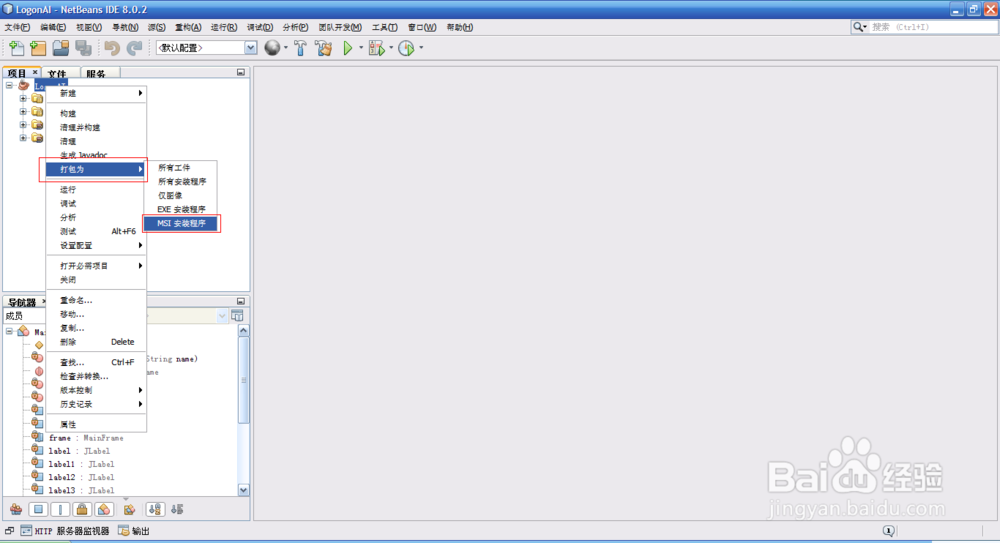Open the 工具(T) menu
Image resolution: width=1000 pixels, height=543 pixels.
point(385,27)
